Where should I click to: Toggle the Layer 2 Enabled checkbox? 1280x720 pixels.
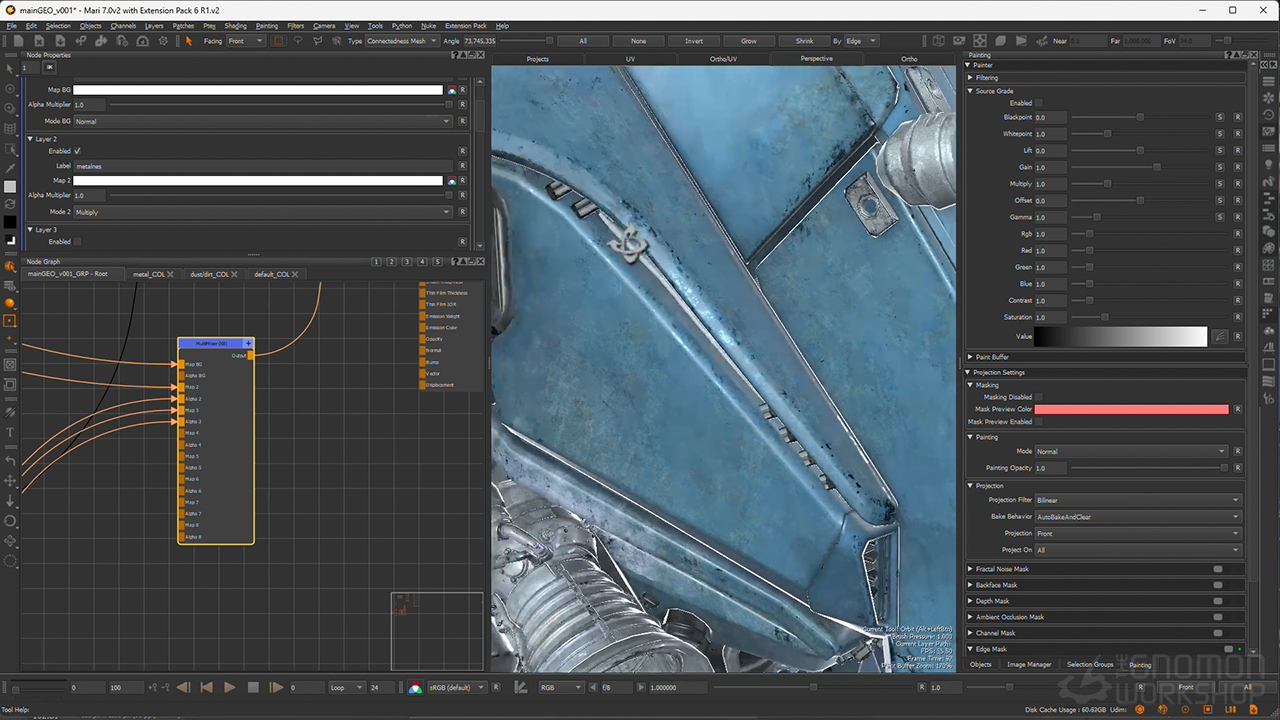(x=77, y=151)
